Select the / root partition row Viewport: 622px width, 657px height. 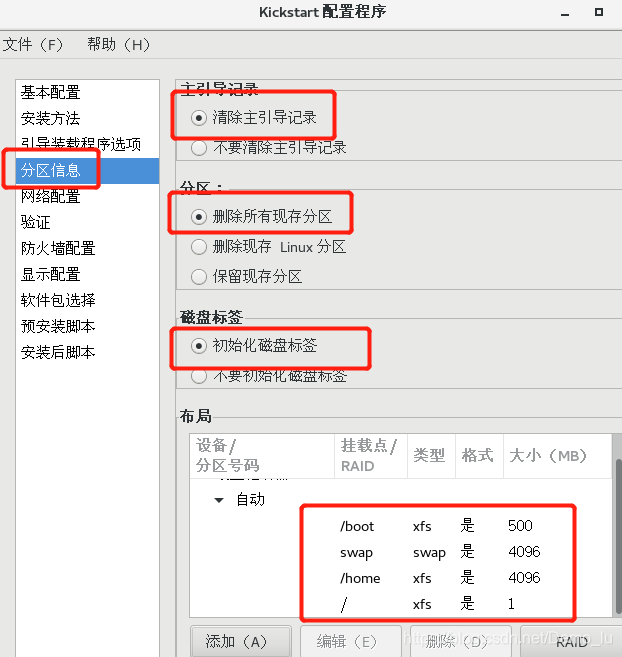[x=401, y=604]
